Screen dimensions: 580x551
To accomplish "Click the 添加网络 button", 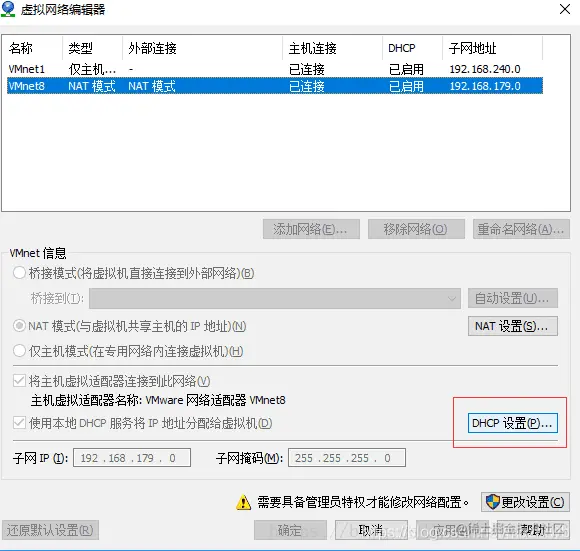I will [x=311, y=229].
